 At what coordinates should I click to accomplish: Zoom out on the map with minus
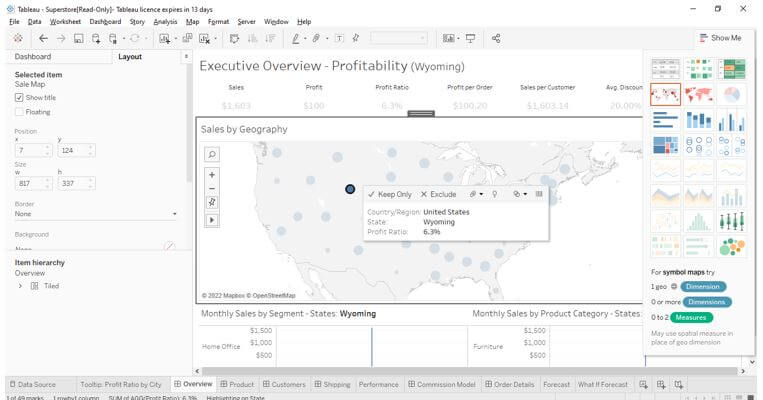[x=212, y=188]
